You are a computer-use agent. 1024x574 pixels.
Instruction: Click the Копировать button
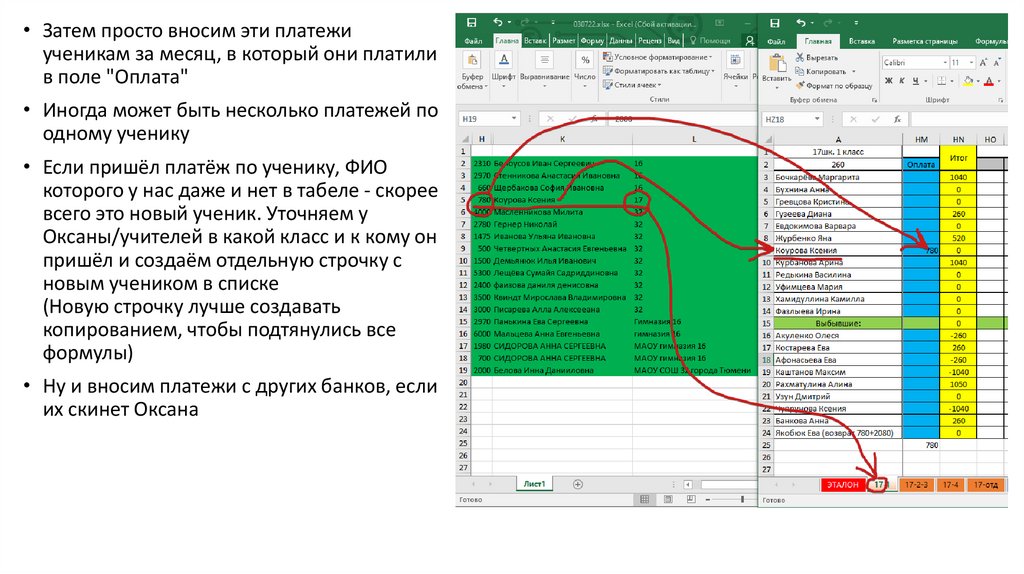(x=826, y=71)
